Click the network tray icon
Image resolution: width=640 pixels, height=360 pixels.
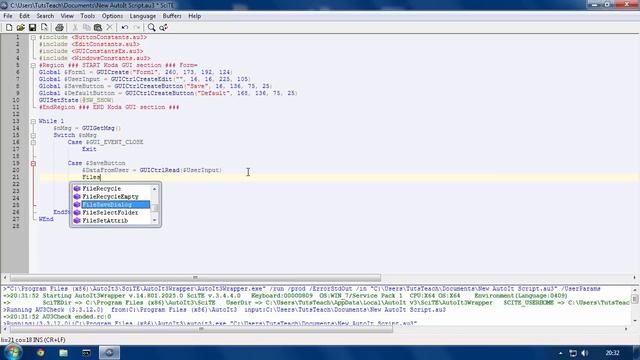pos(573,353)
